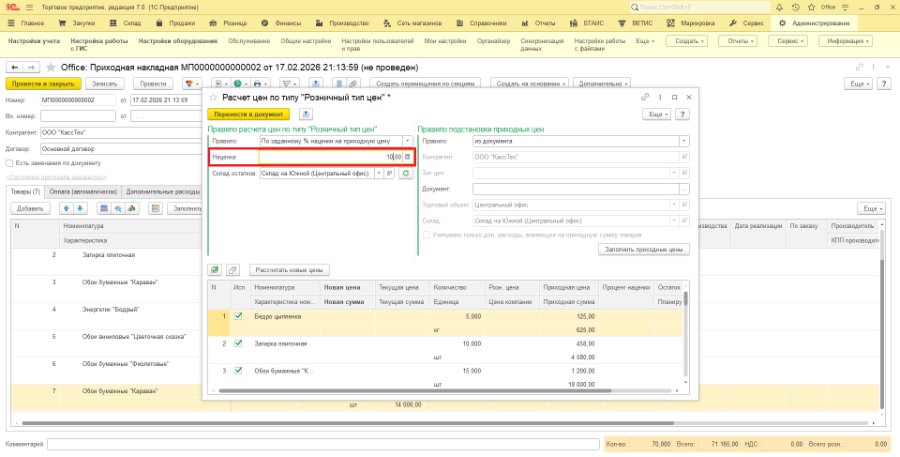Move row down with blue down arrow
The width and height of the screenshot is (900, 457).
pos(80,208)
